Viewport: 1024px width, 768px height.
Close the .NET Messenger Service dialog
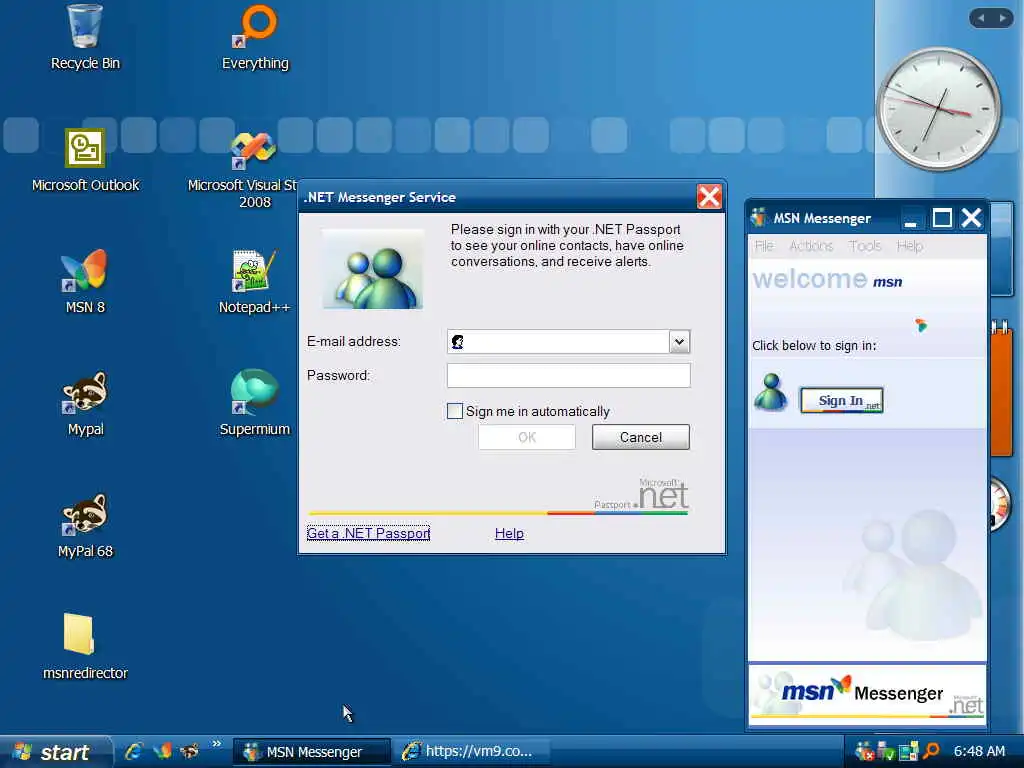coord(709,197)
